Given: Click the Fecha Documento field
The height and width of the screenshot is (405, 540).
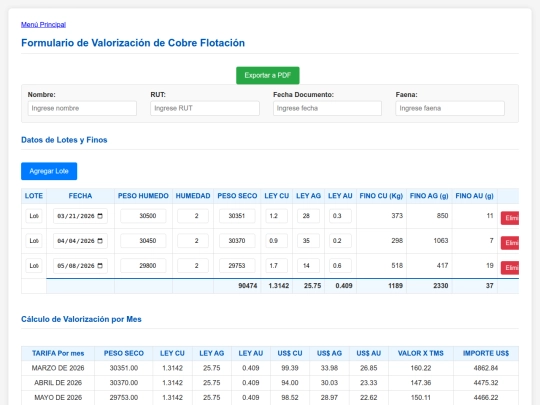Looking at the screenshot, I should click(x=327, y=108).
